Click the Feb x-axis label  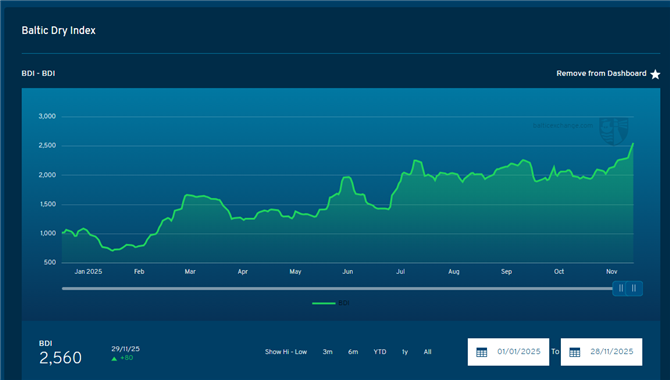[139, 271]
